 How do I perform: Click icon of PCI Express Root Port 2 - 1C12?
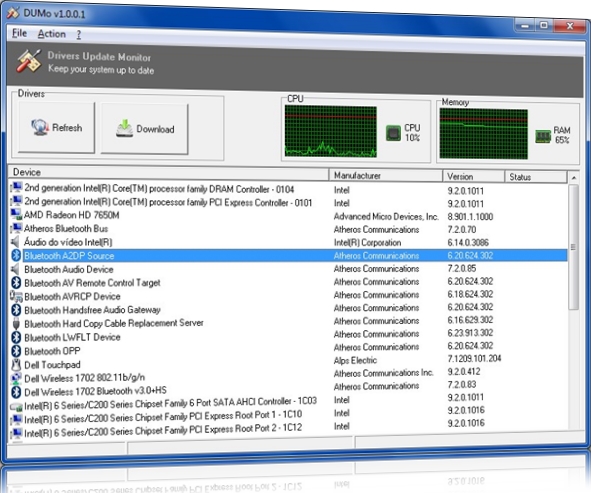pos(16,433)
